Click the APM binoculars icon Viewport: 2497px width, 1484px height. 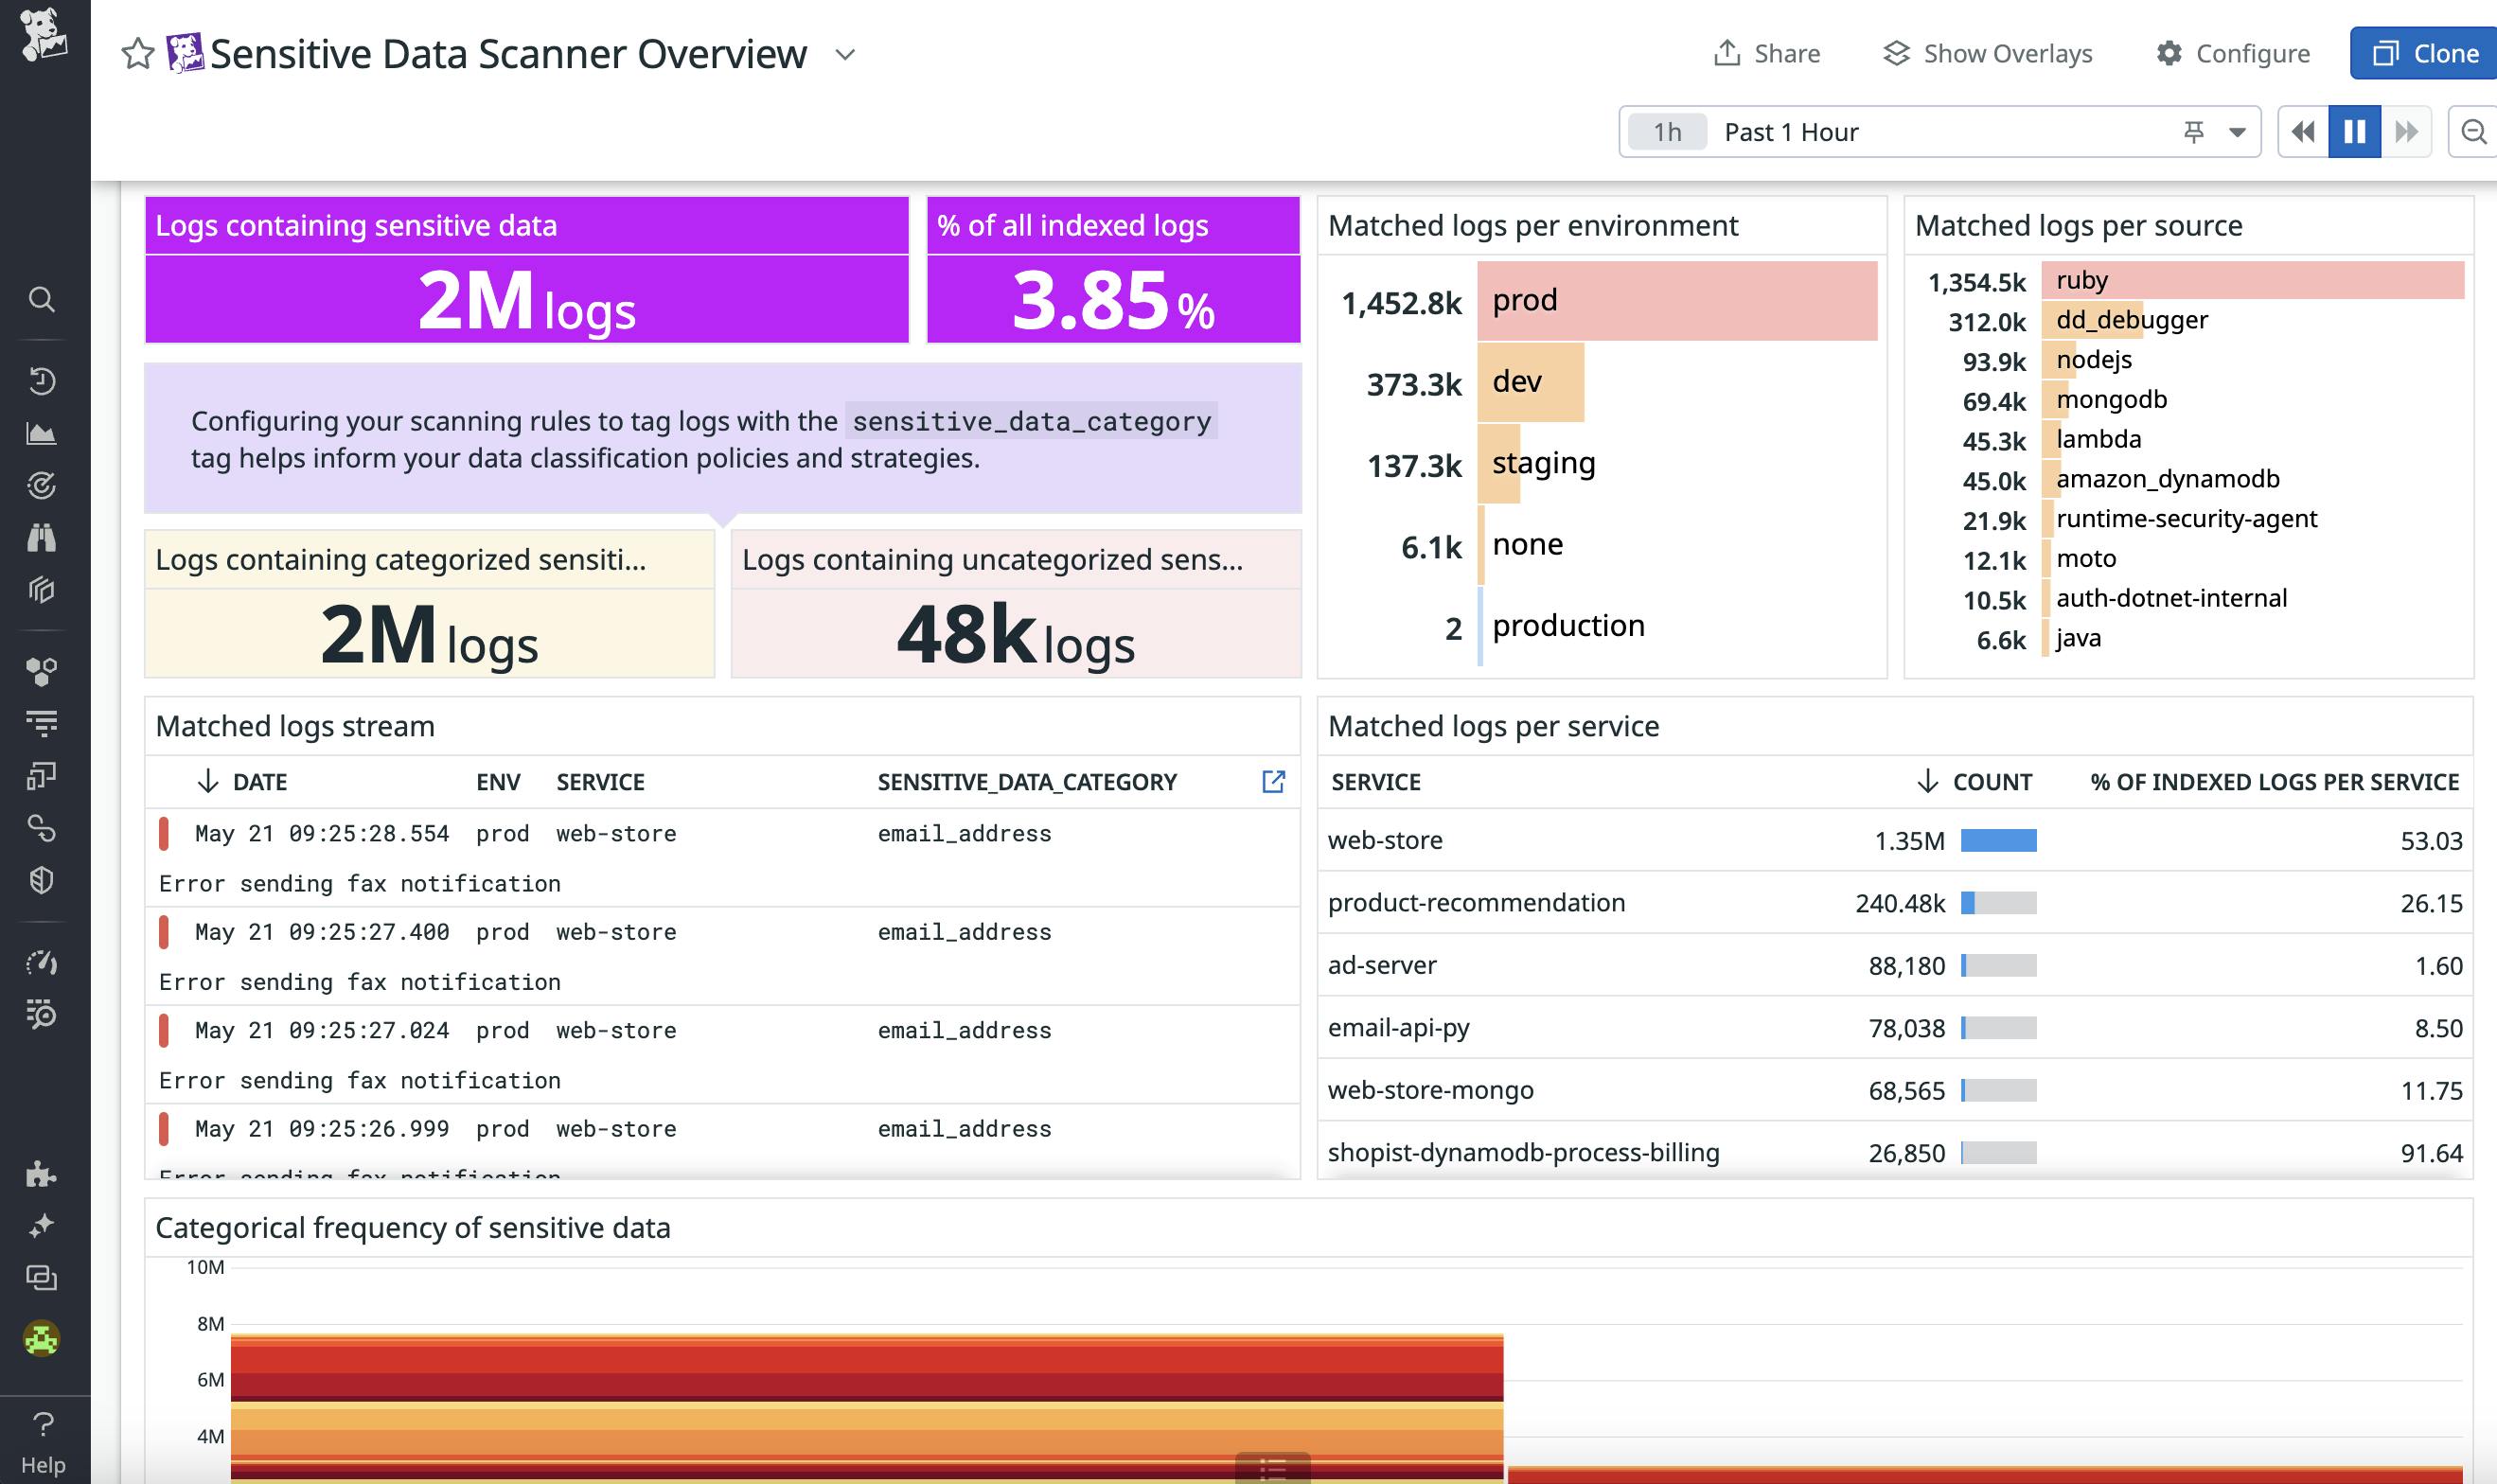(41, 538)
